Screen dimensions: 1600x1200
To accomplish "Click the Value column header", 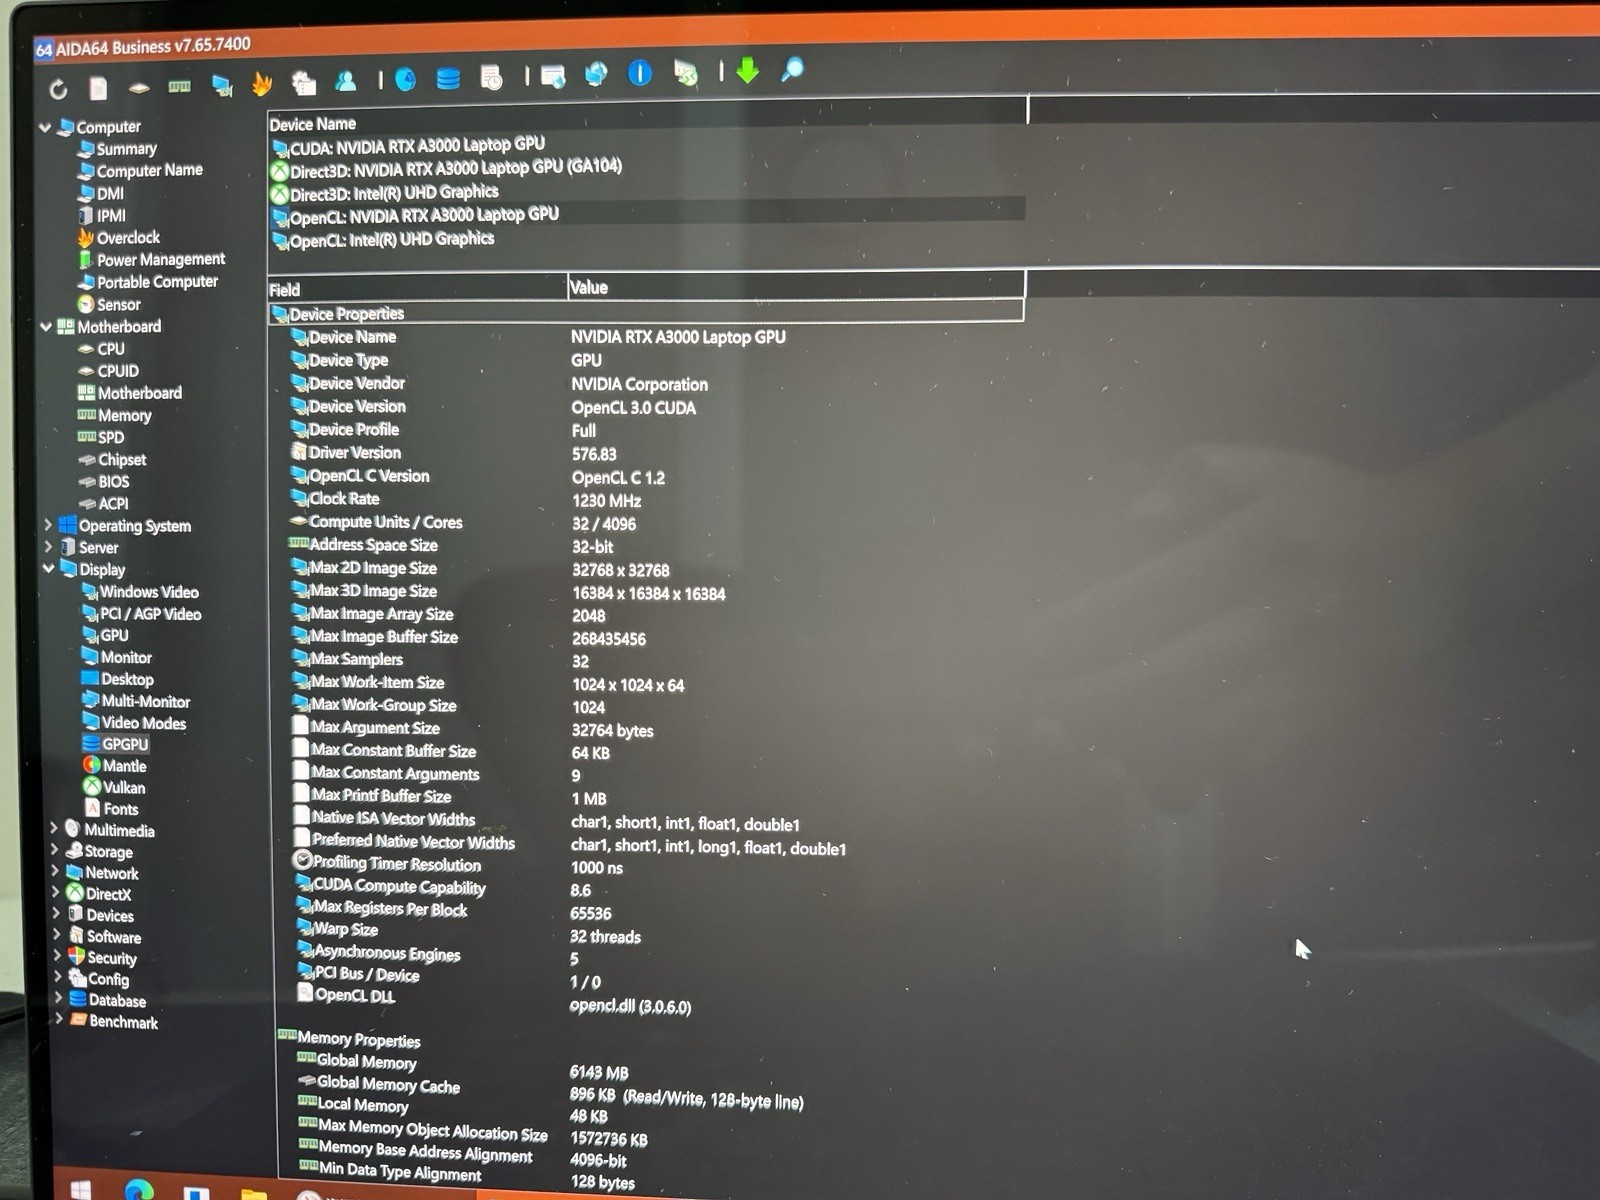I will [x=796, y=286].
